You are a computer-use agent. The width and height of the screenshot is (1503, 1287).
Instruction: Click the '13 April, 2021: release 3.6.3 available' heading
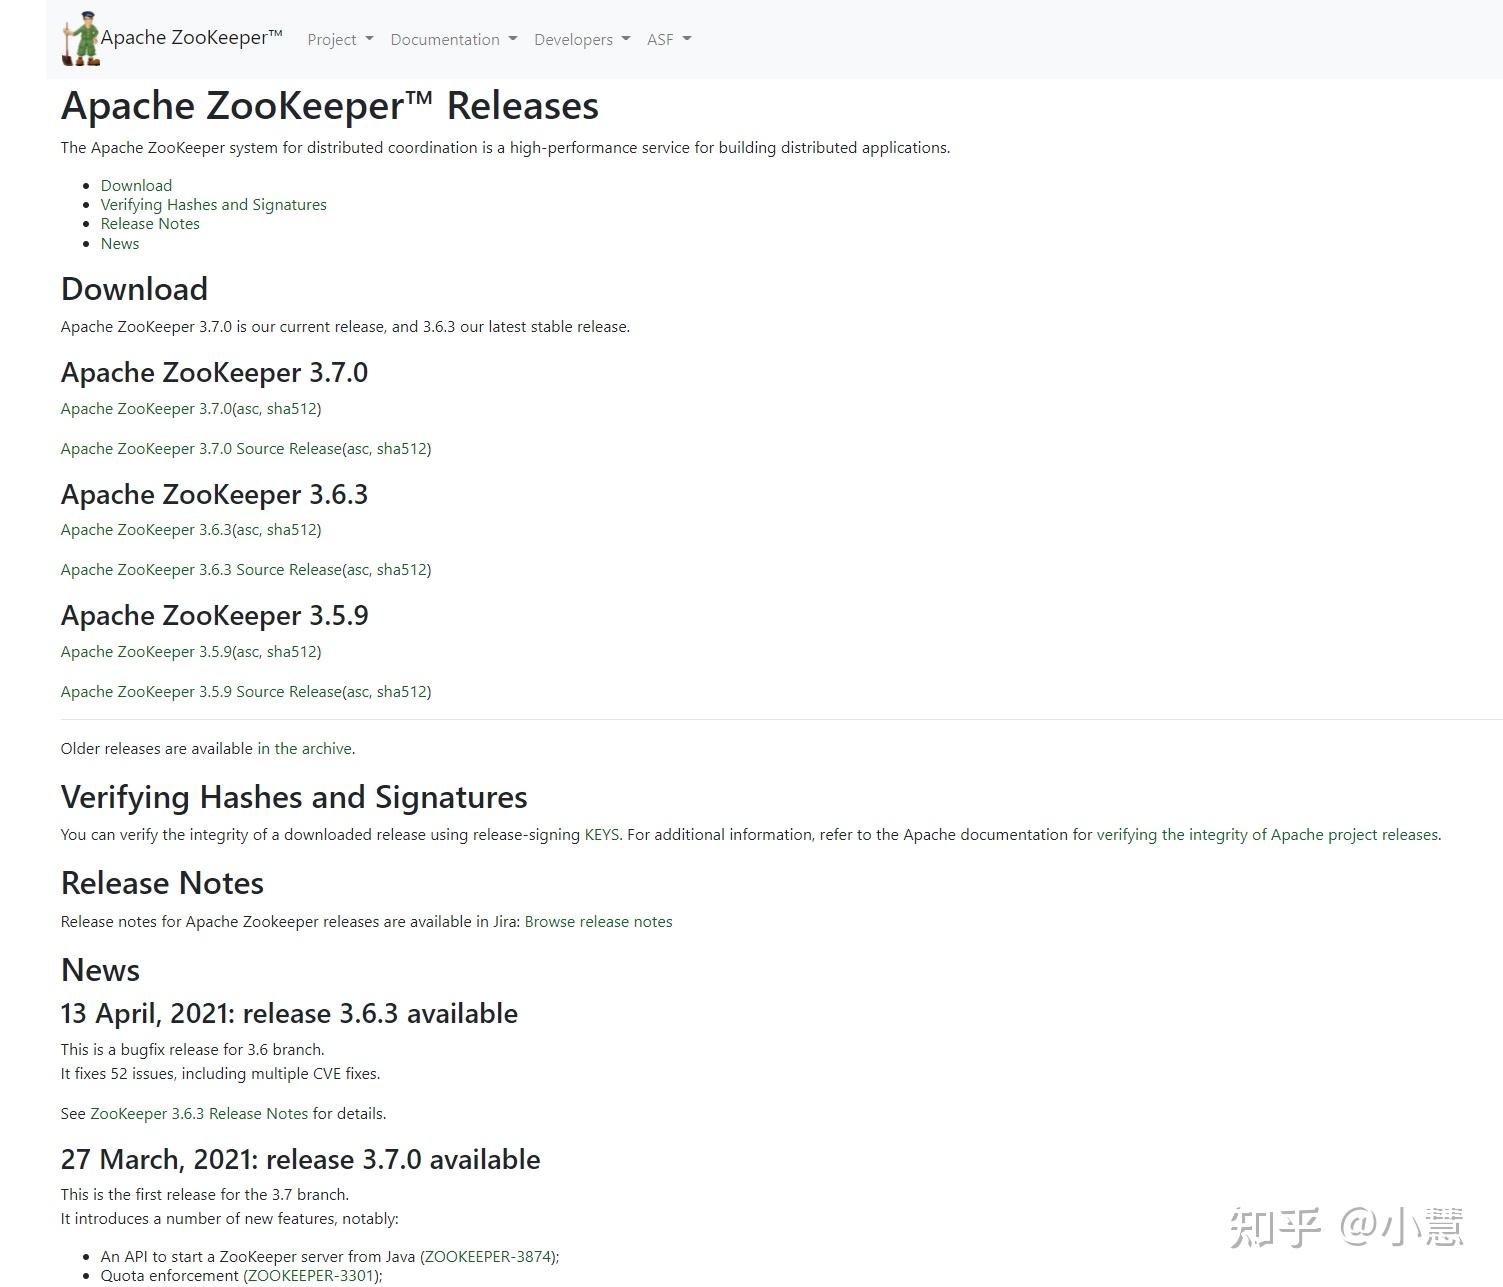coord(289,1013)
